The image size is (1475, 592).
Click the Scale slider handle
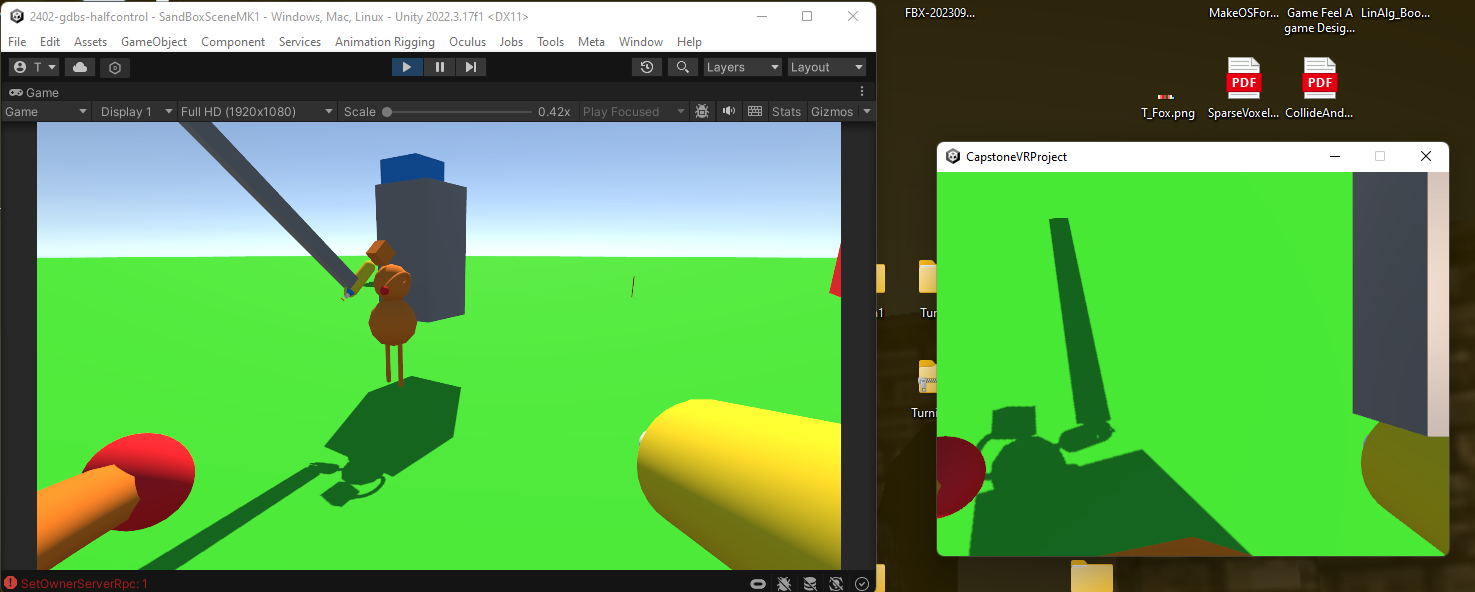(x=387, y=112)
